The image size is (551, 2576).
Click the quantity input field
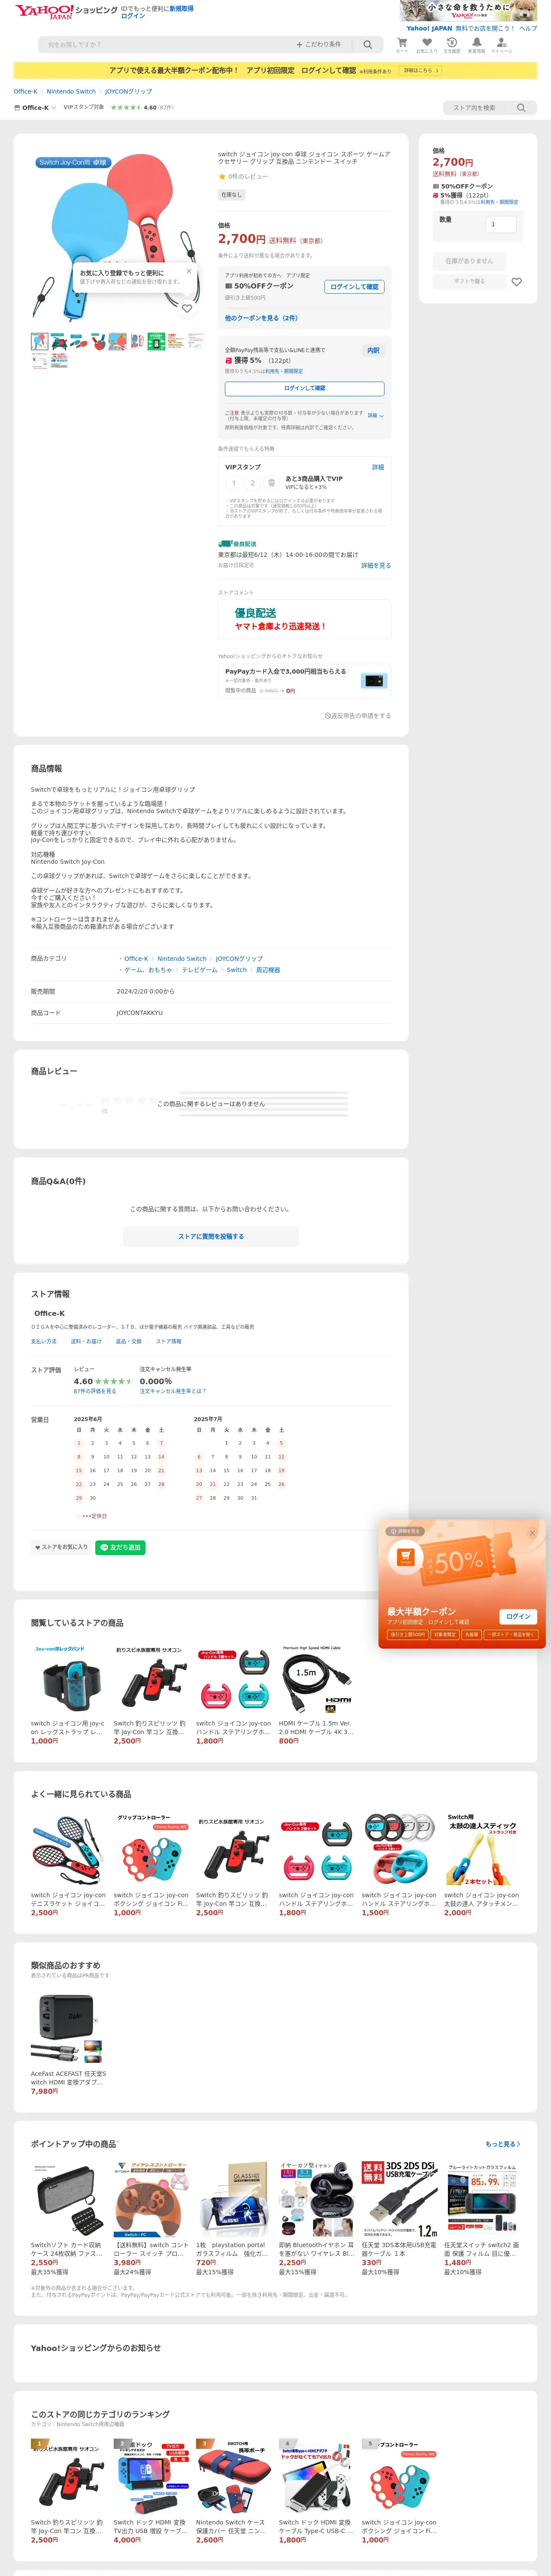[x=500, y=225]
